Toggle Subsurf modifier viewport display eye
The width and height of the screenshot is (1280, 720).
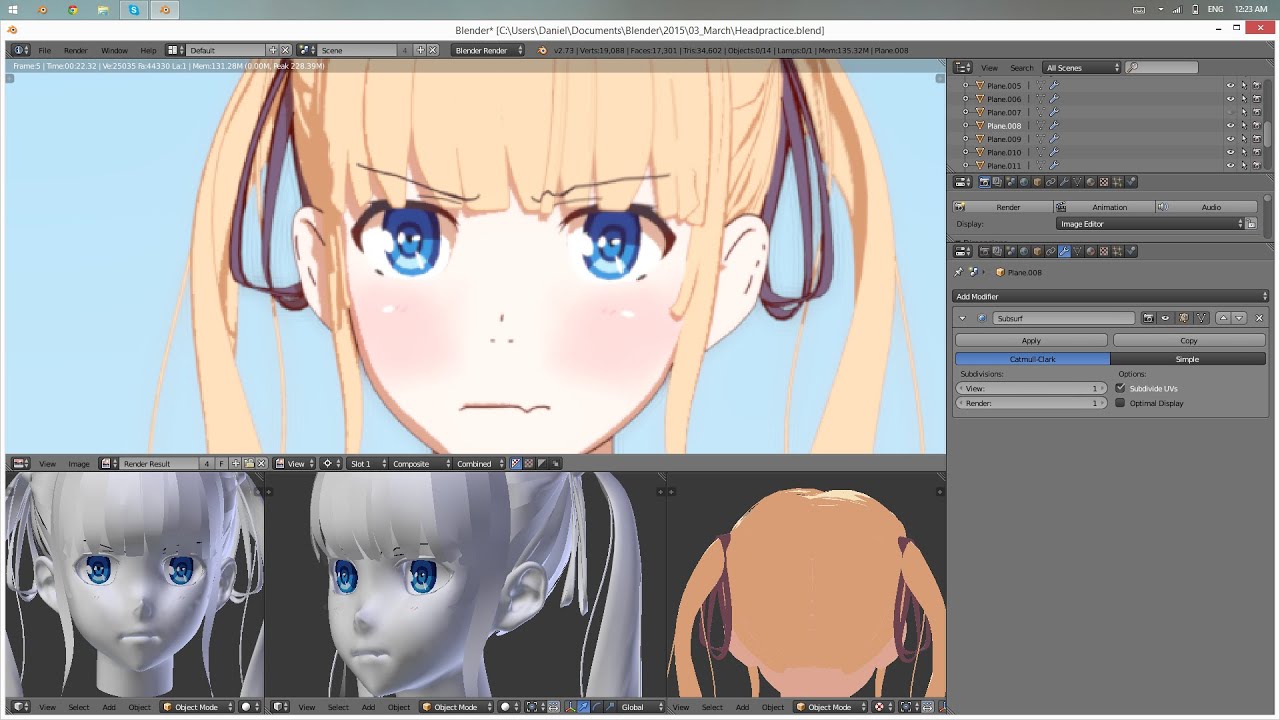click(x=1165, y=318)
